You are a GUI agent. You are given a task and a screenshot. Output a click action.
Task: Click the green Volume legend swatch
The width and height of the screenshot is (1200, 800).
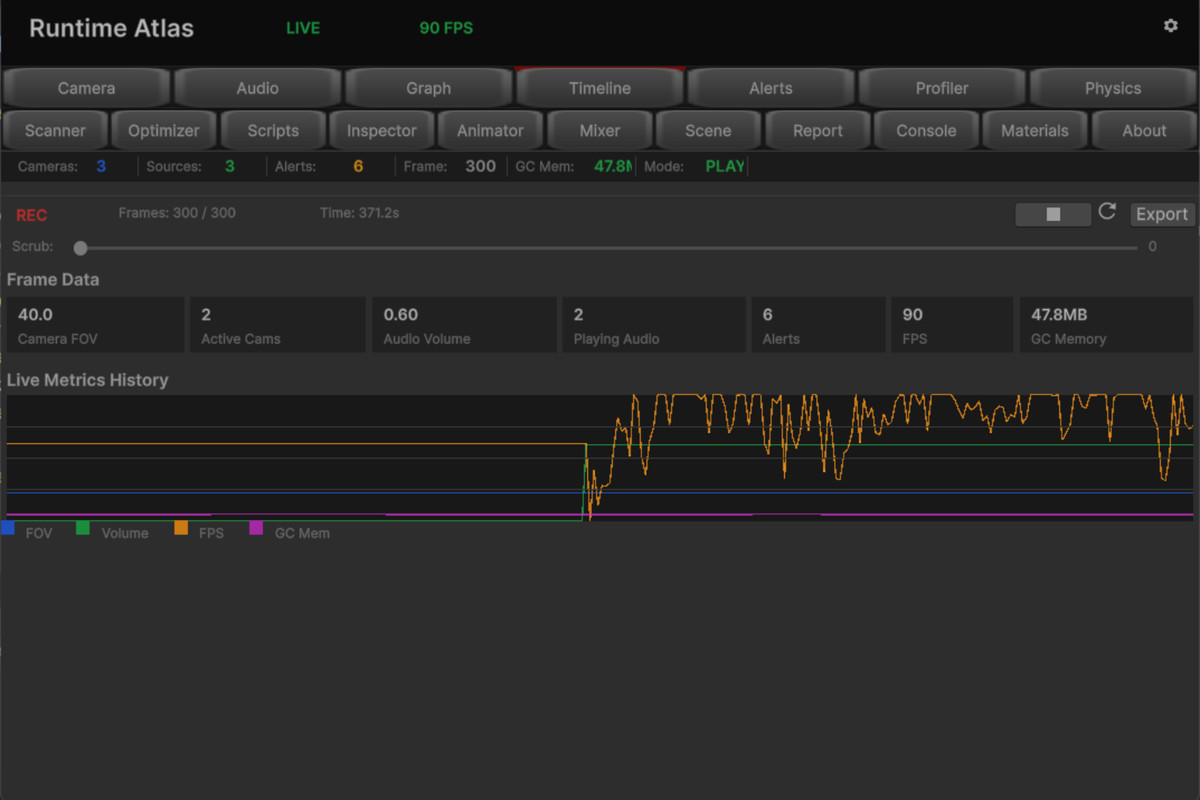83,527
